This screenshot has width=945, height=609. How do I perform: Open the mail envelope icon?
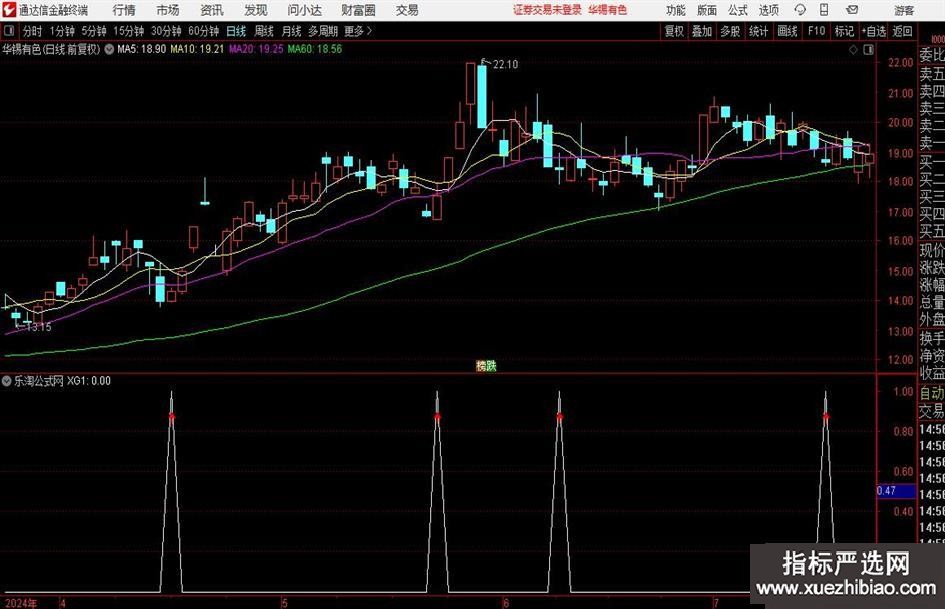click(852, 10)
